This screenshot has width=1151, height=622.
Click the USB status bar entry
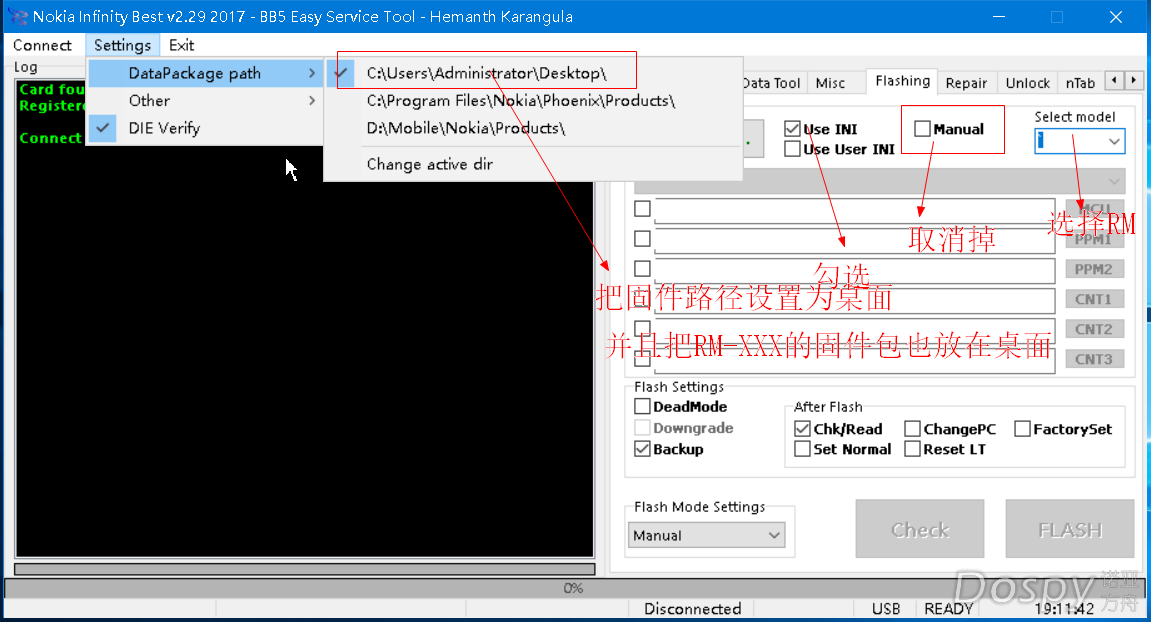(886, 609)
